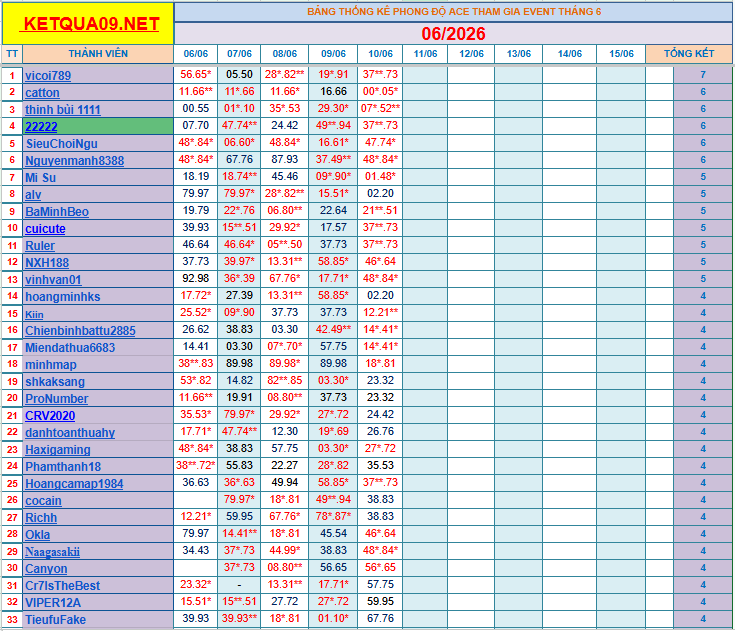735x631 pixels.
Task: Open member link Haxigaming
Action: [x=58, y=450]
